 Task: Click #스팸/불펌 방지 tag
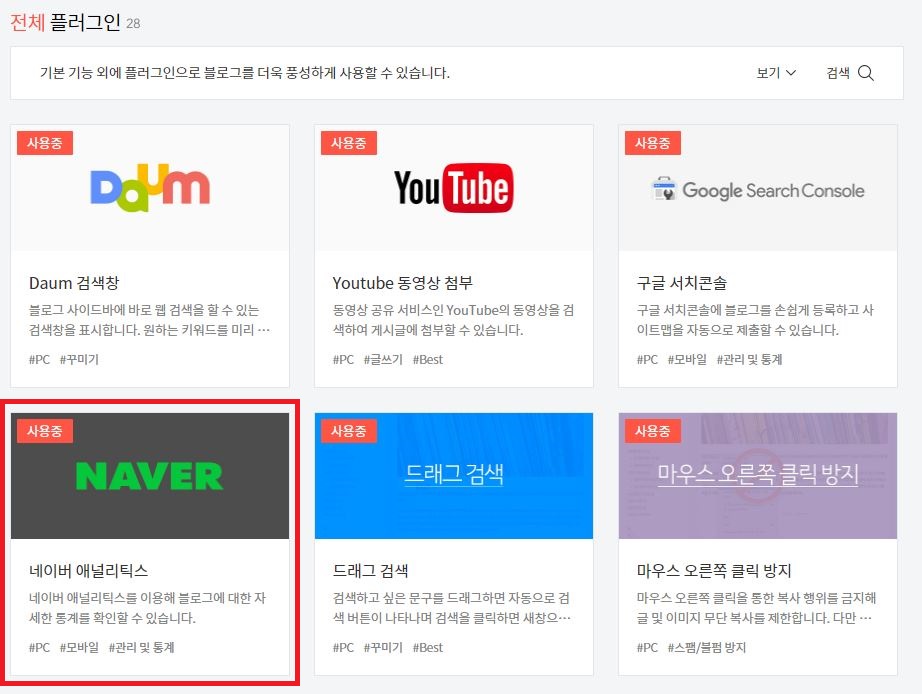[707, 648]
